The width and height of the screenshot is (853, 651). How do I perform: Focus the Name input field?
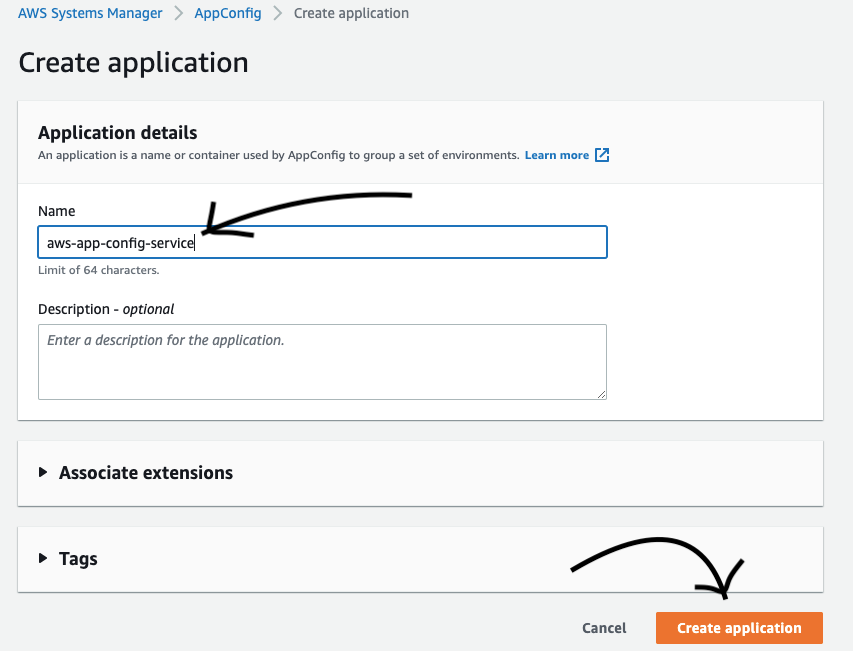pyautogui.click(x=322, y=242)
